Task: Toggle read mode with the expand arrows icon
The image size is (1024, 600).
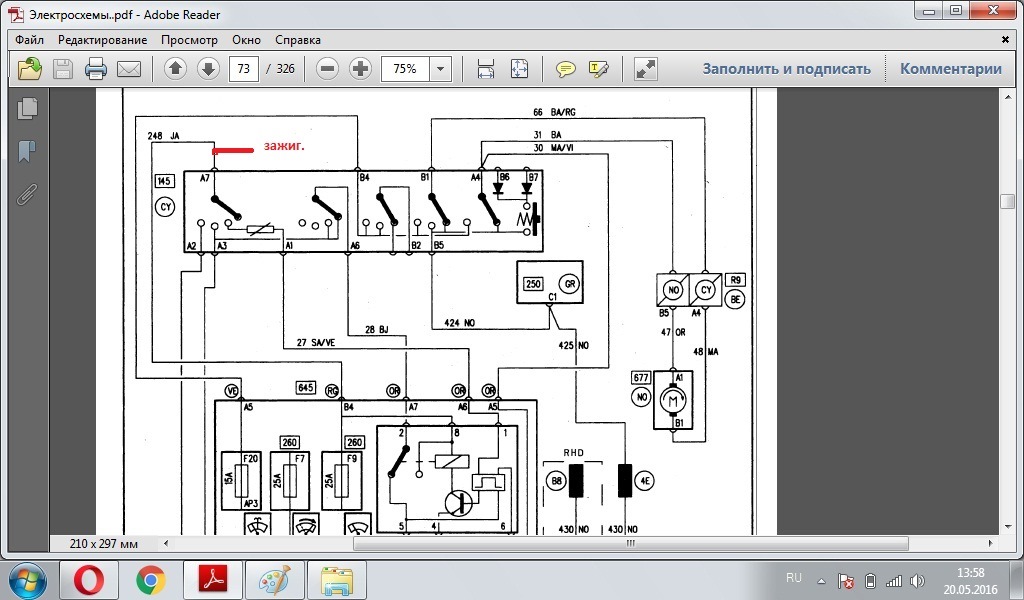Action: 645,69
